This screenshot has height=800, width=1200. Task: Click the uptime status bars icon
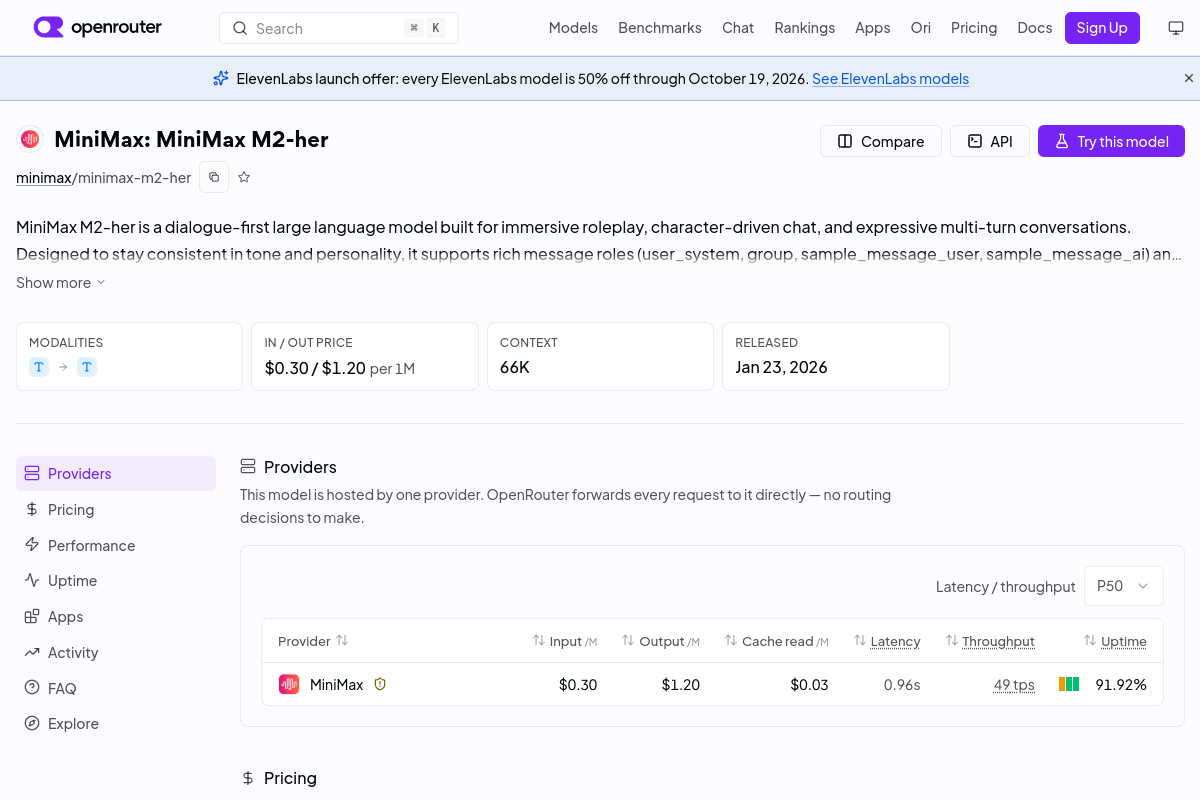1069,685
